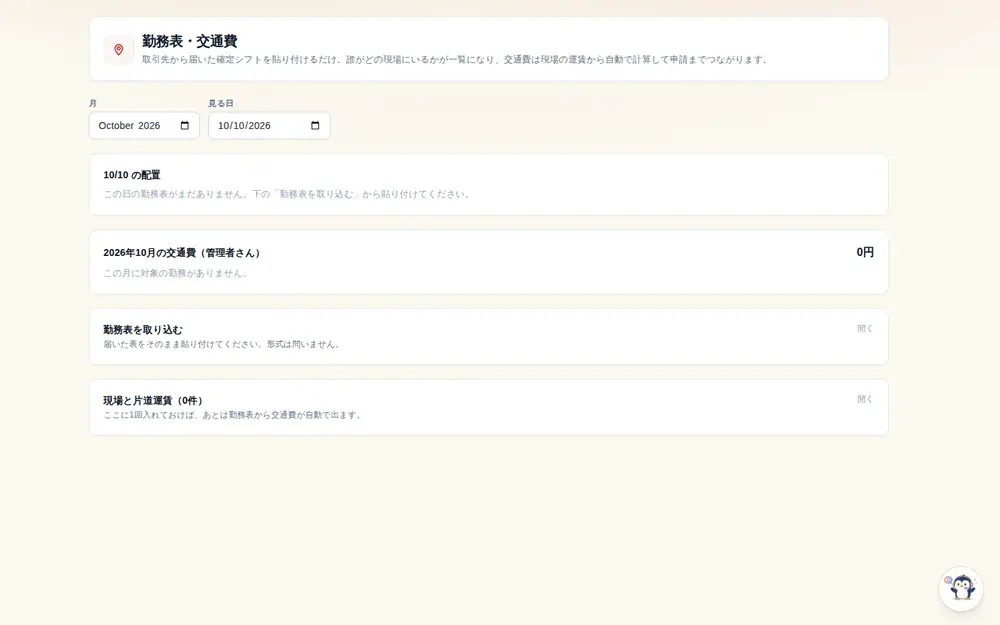
Task: Click the 10/10 の配置 heading
Action: click(132, 175)
